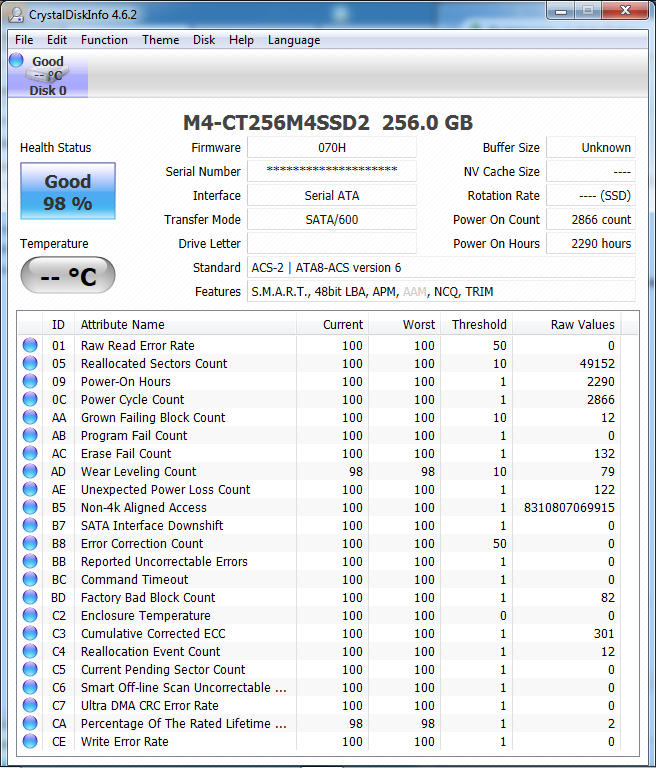This screenshot has width=656, height=768.
Task: Click the Write Error Rate attribute name
Action: pyautogui.click(x=124, y=742)
